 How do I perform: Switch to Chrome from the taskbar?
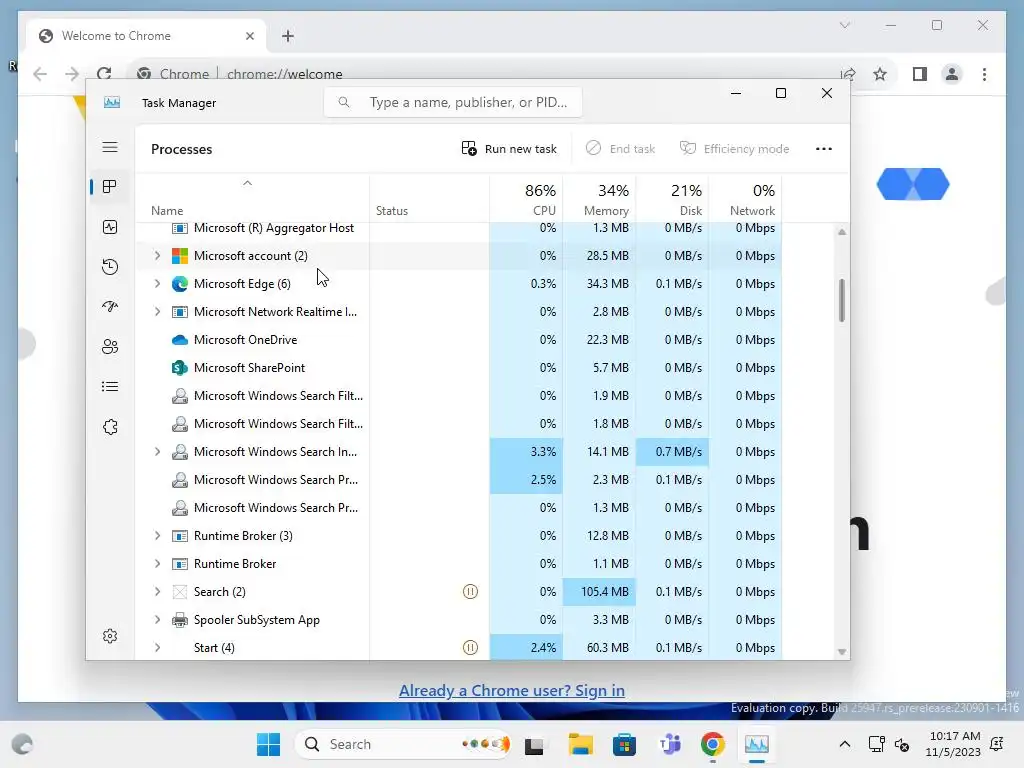pos(712,744)
